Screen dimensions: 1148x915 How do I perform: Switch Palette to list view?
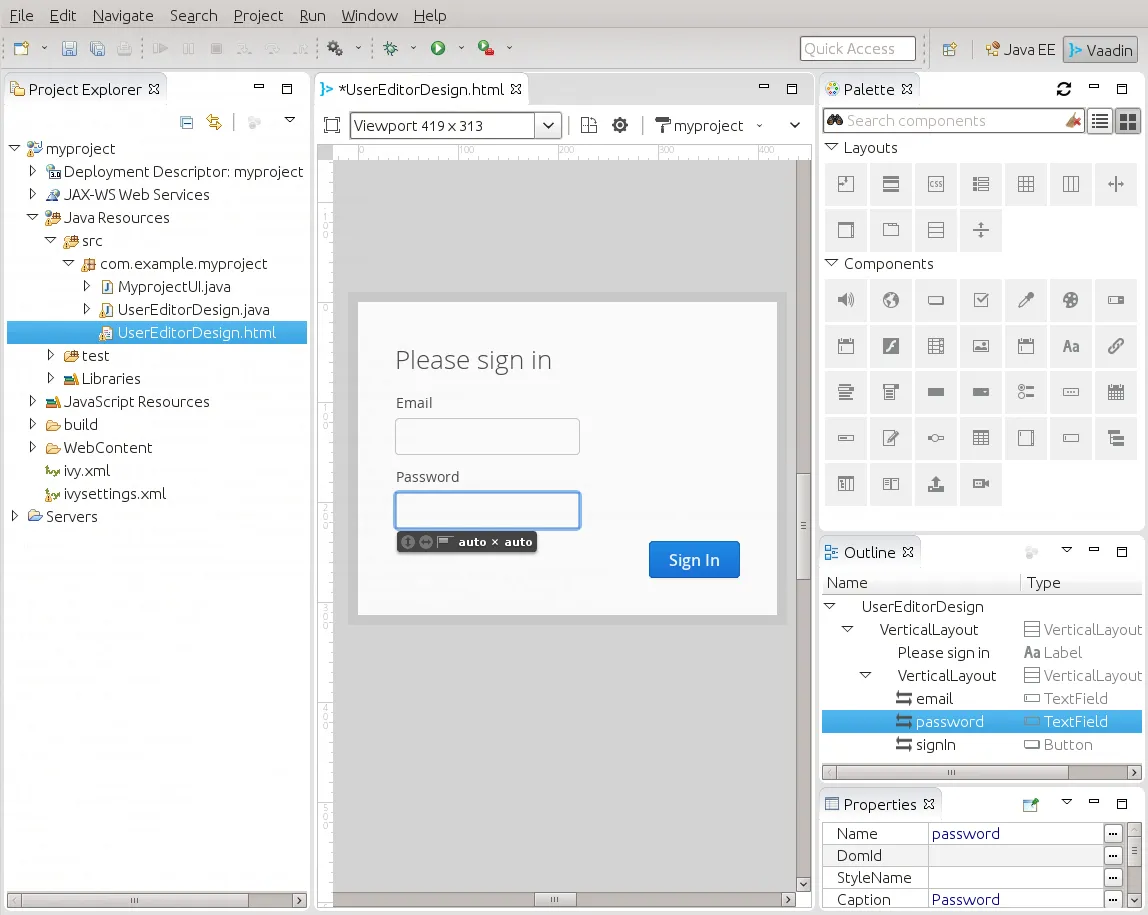[x=1100, y=121]
